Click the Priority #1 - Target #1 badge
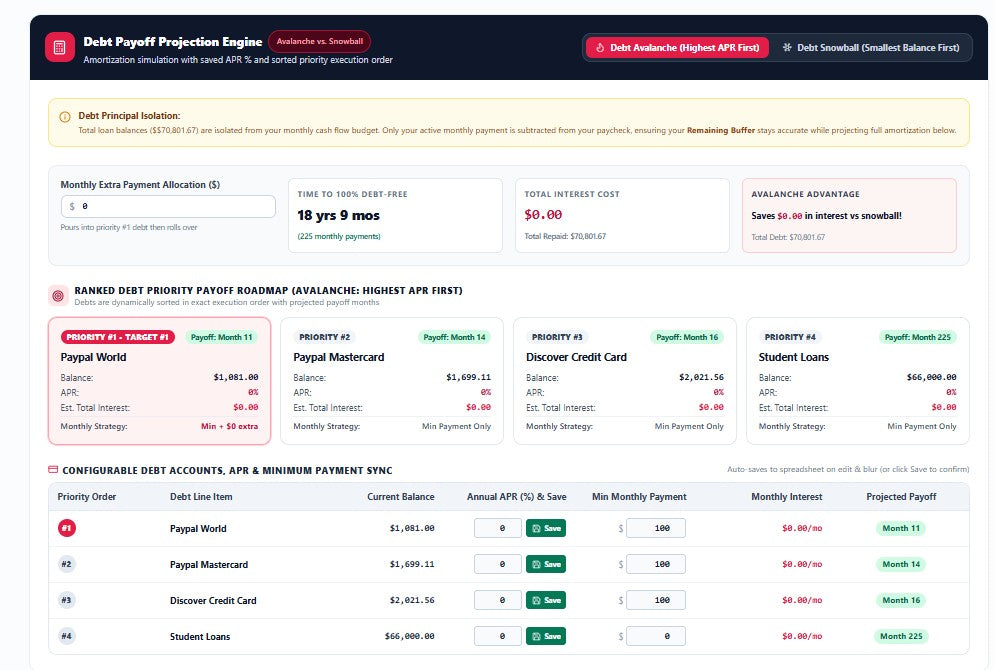The image size is (994, 670). point(117,337)
